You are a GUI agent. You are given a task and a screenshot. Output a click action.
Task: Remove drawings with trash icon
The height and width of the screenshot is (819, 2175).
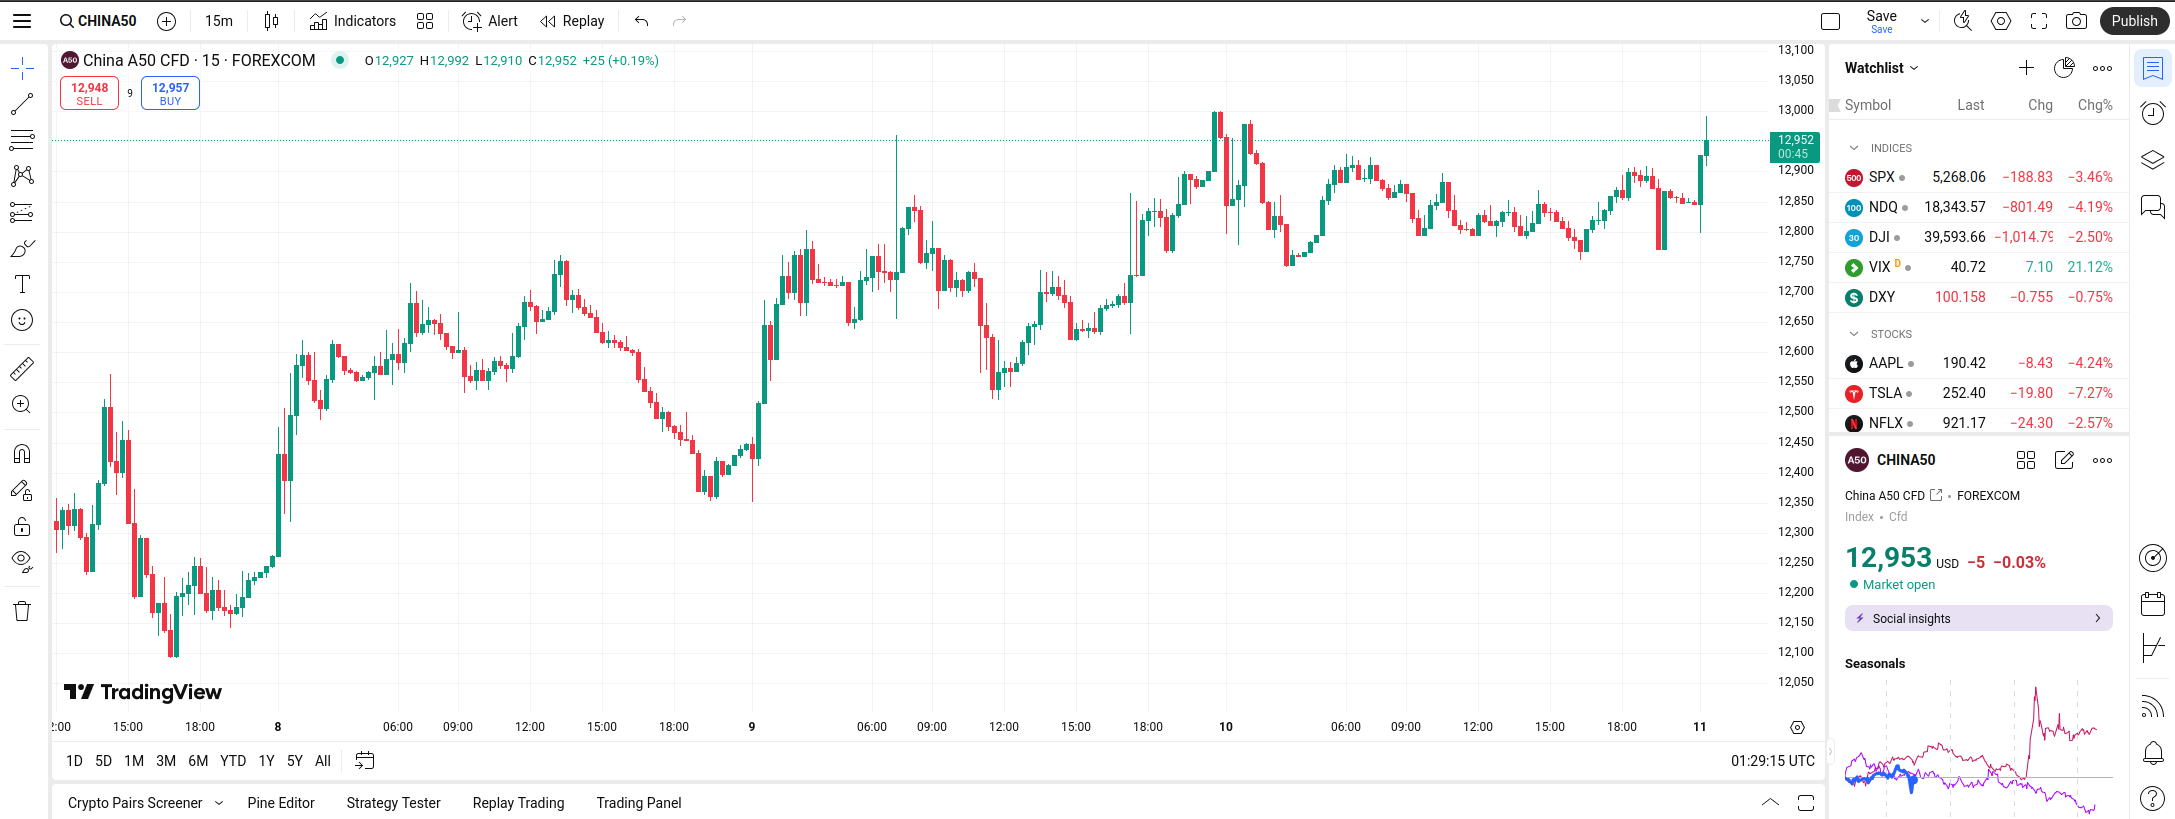22,611
